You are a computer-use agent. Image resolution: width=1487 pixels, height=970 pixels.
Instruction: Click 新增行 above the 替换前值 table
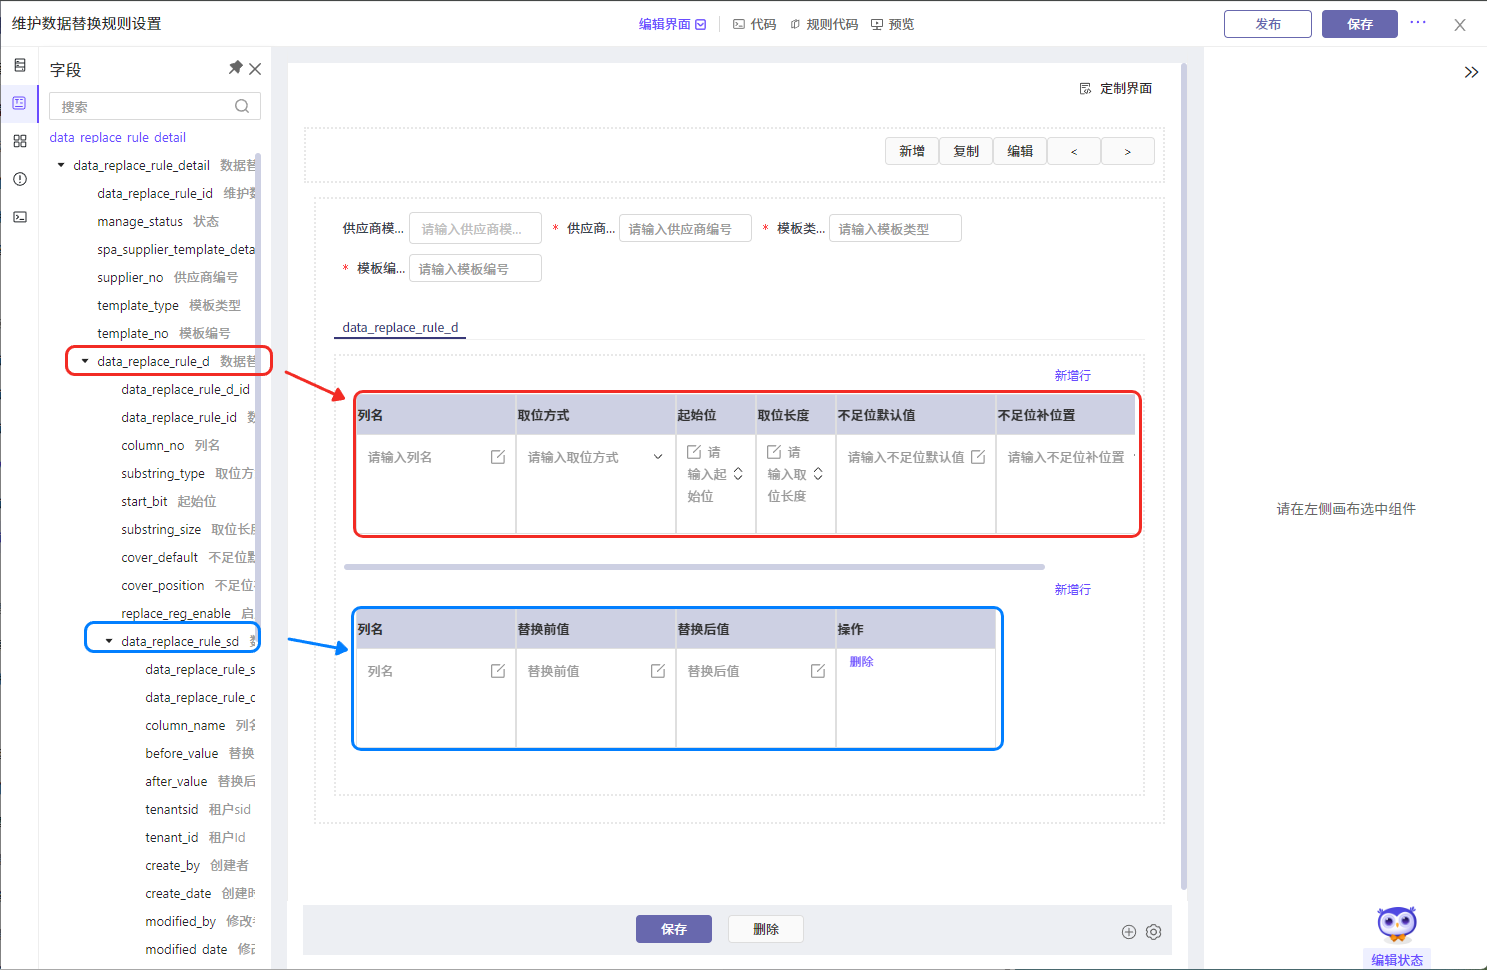pyautogui.click(x=1073, y=590)
